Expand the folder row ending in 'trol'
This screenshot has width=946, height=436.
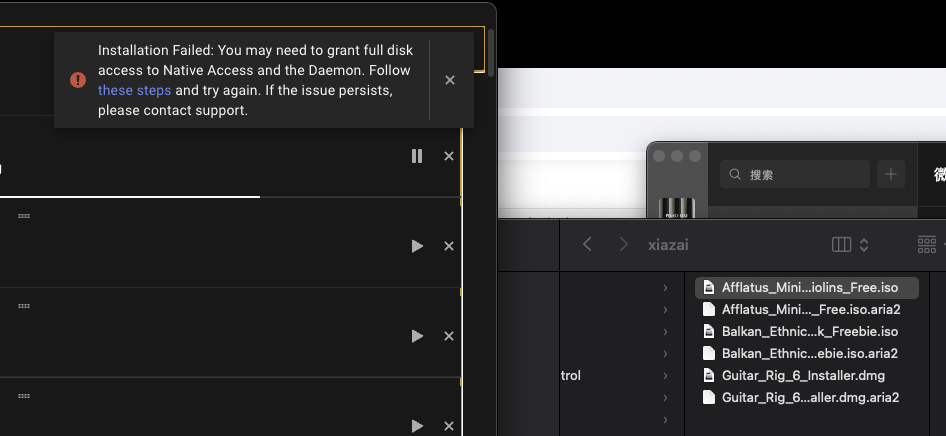click(665, 376)
